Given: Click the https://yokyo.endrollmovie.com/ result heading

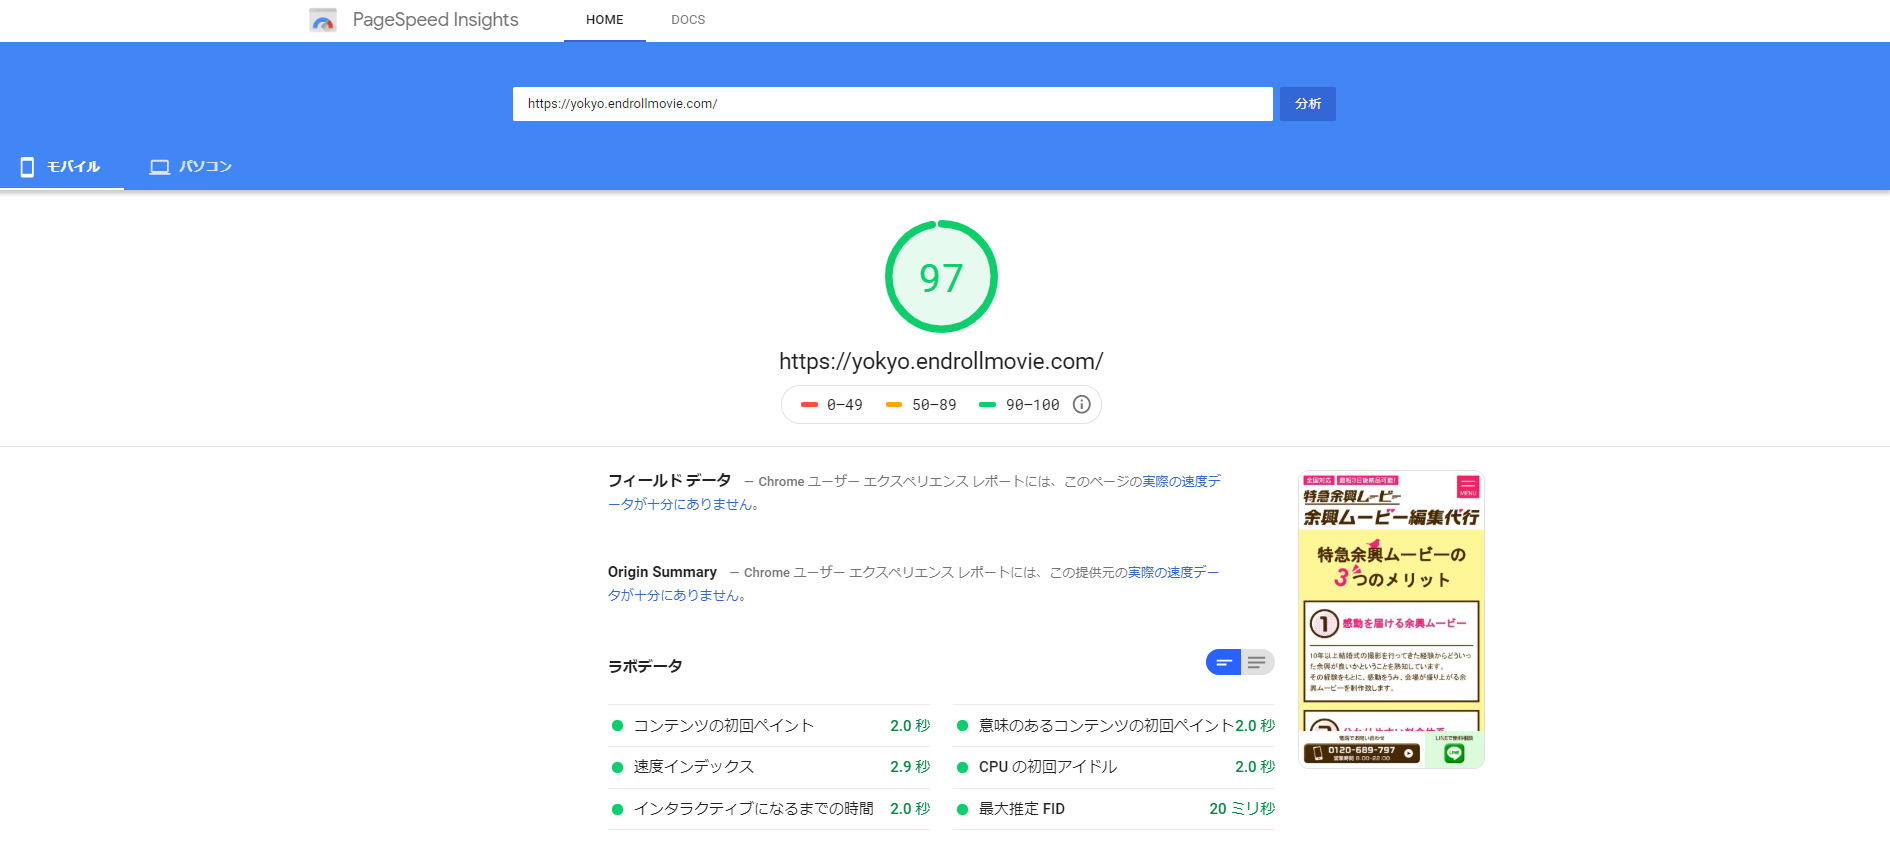Looking at the screenshot, I should coord(941,361).
